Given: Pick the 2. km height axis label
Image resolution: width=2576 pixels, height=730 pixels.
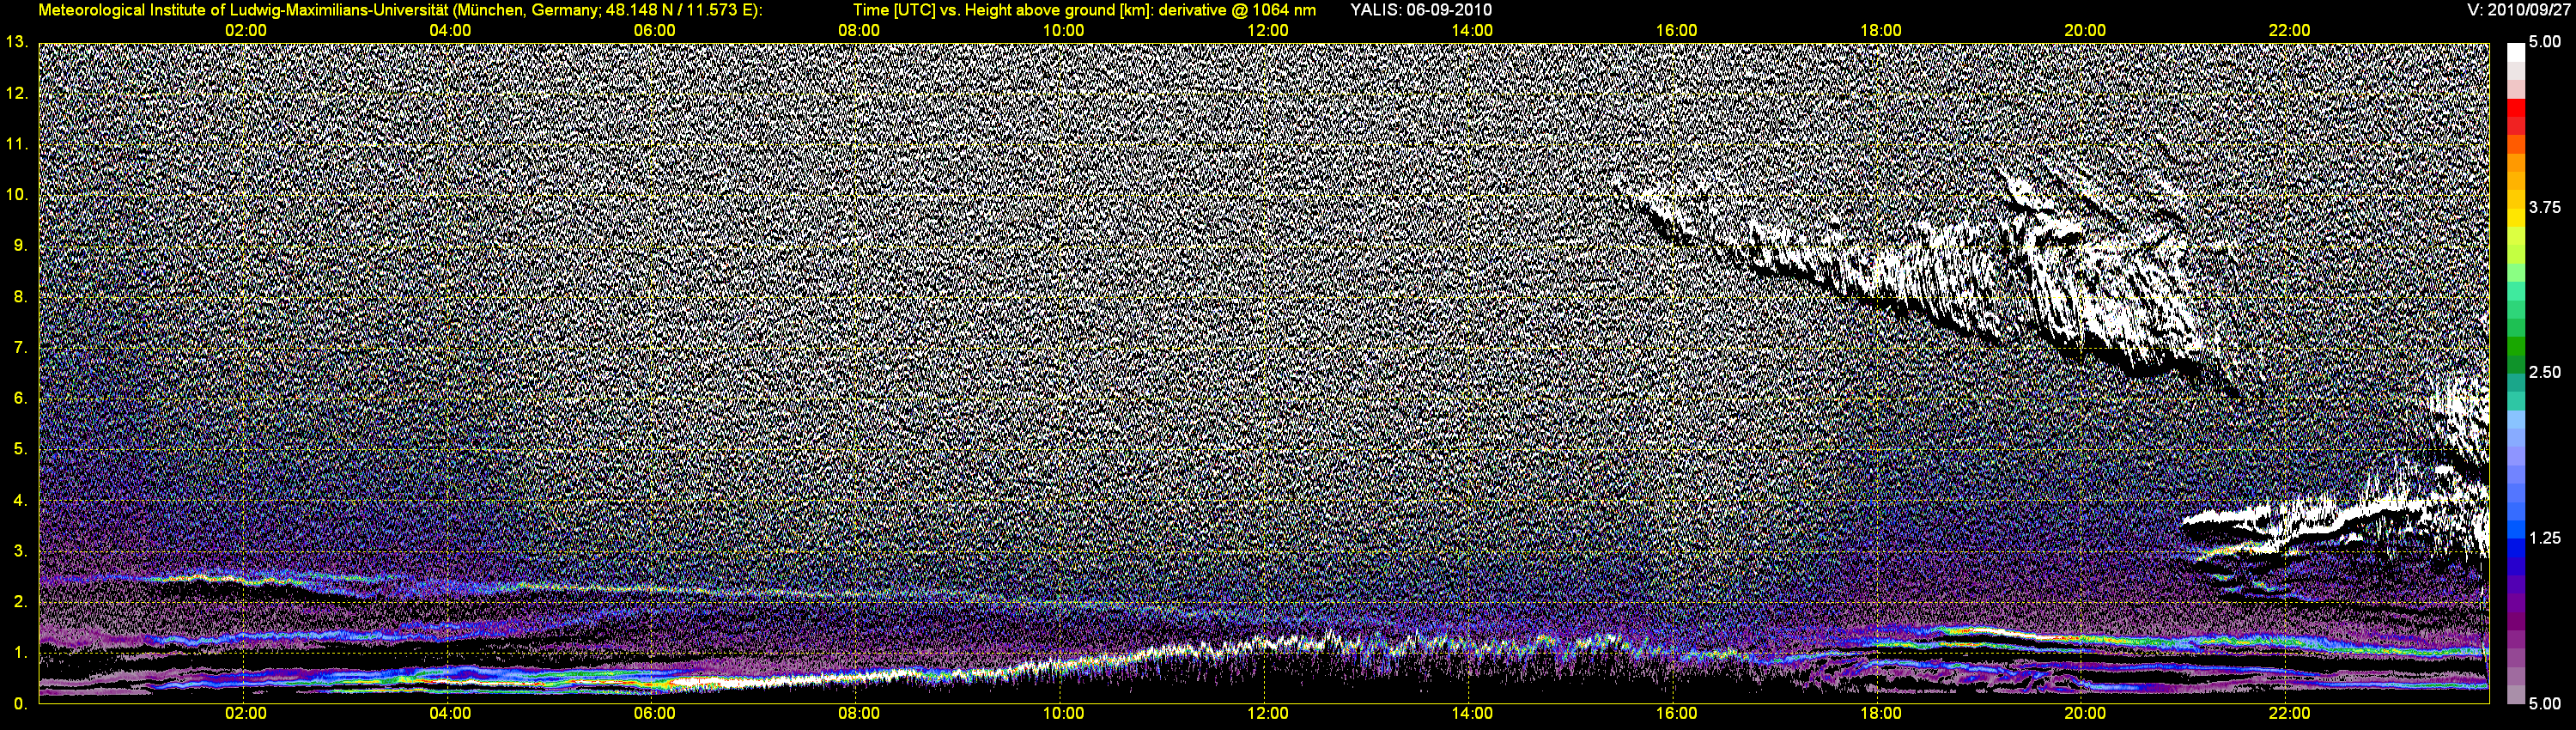Looking at the screenshot, I should (x=20, y=602).
